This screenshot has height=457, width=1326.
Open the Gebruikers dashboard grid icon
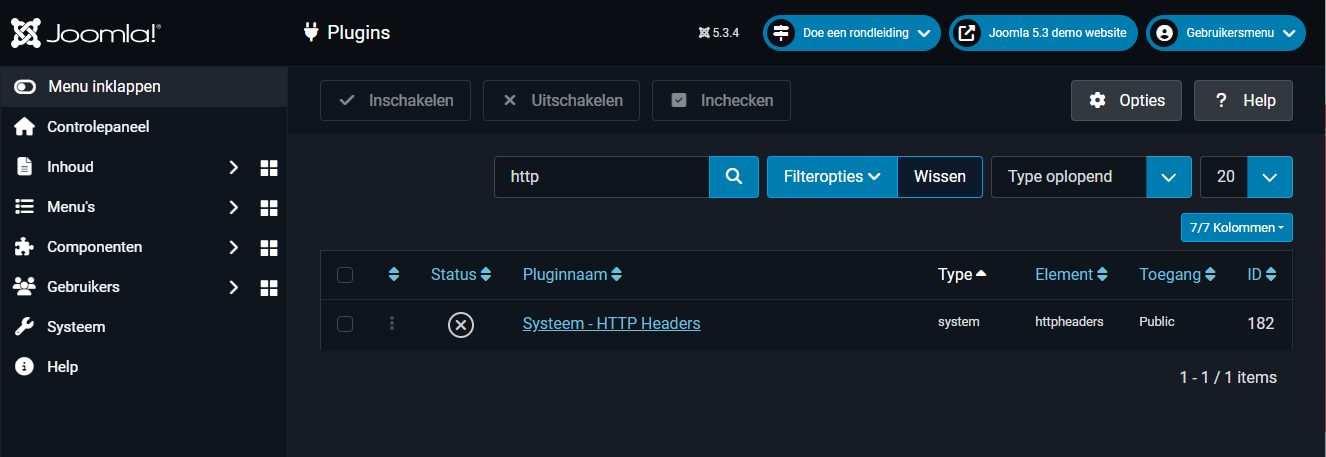268,288
